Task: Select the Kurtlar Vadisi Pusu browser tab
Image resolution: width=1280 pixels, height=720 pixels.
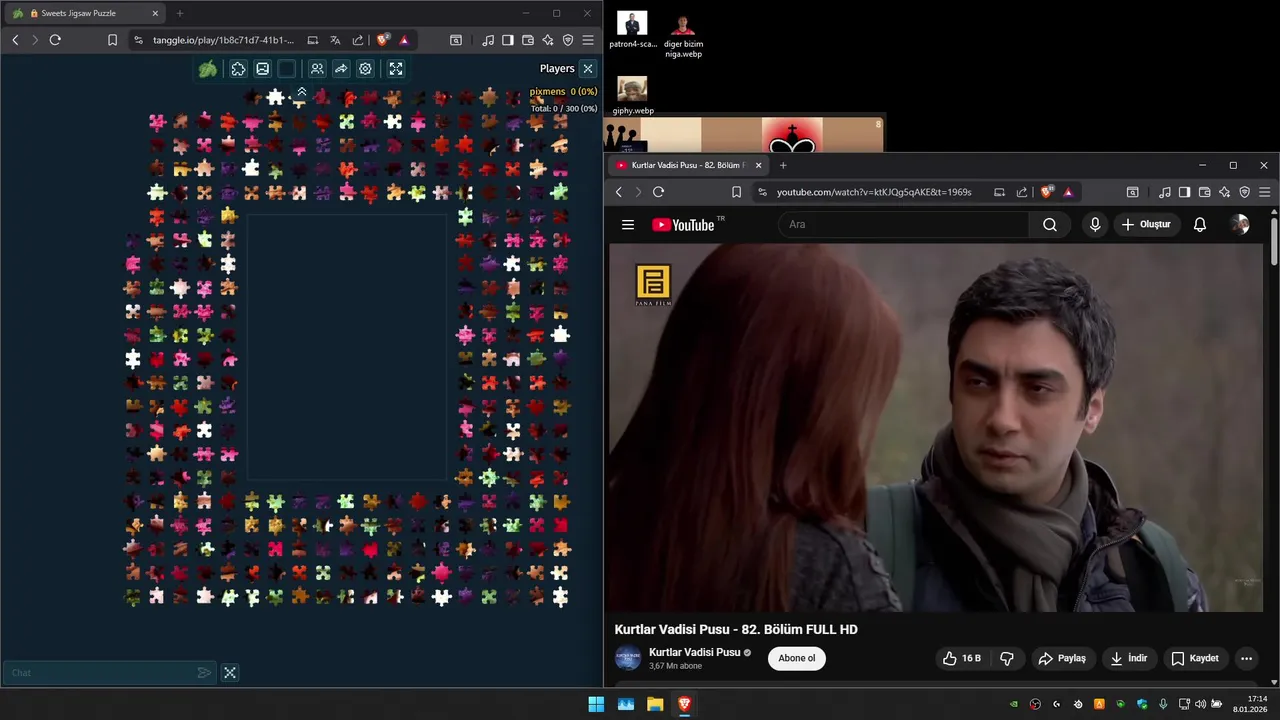Action: [x=688, y=165]
